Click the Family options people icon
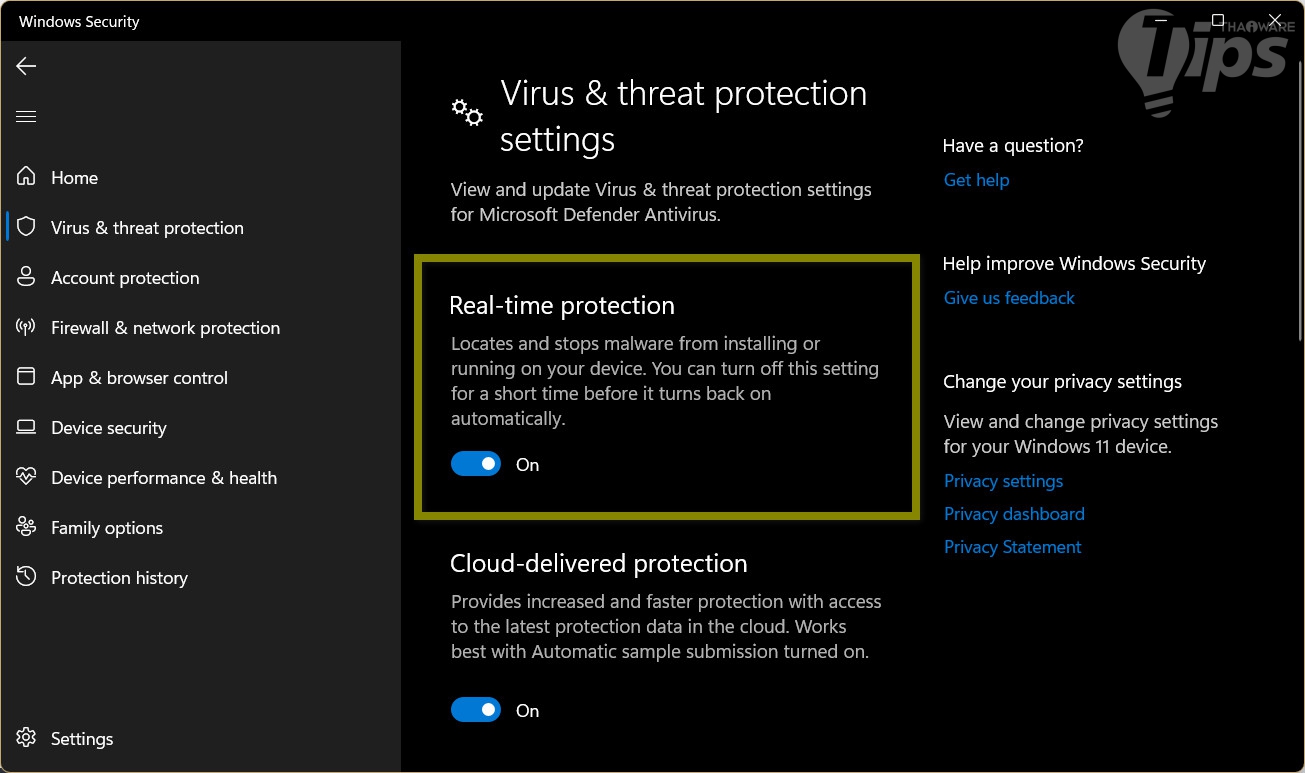This screenshot has height=773, width=1305. point(26,528)
